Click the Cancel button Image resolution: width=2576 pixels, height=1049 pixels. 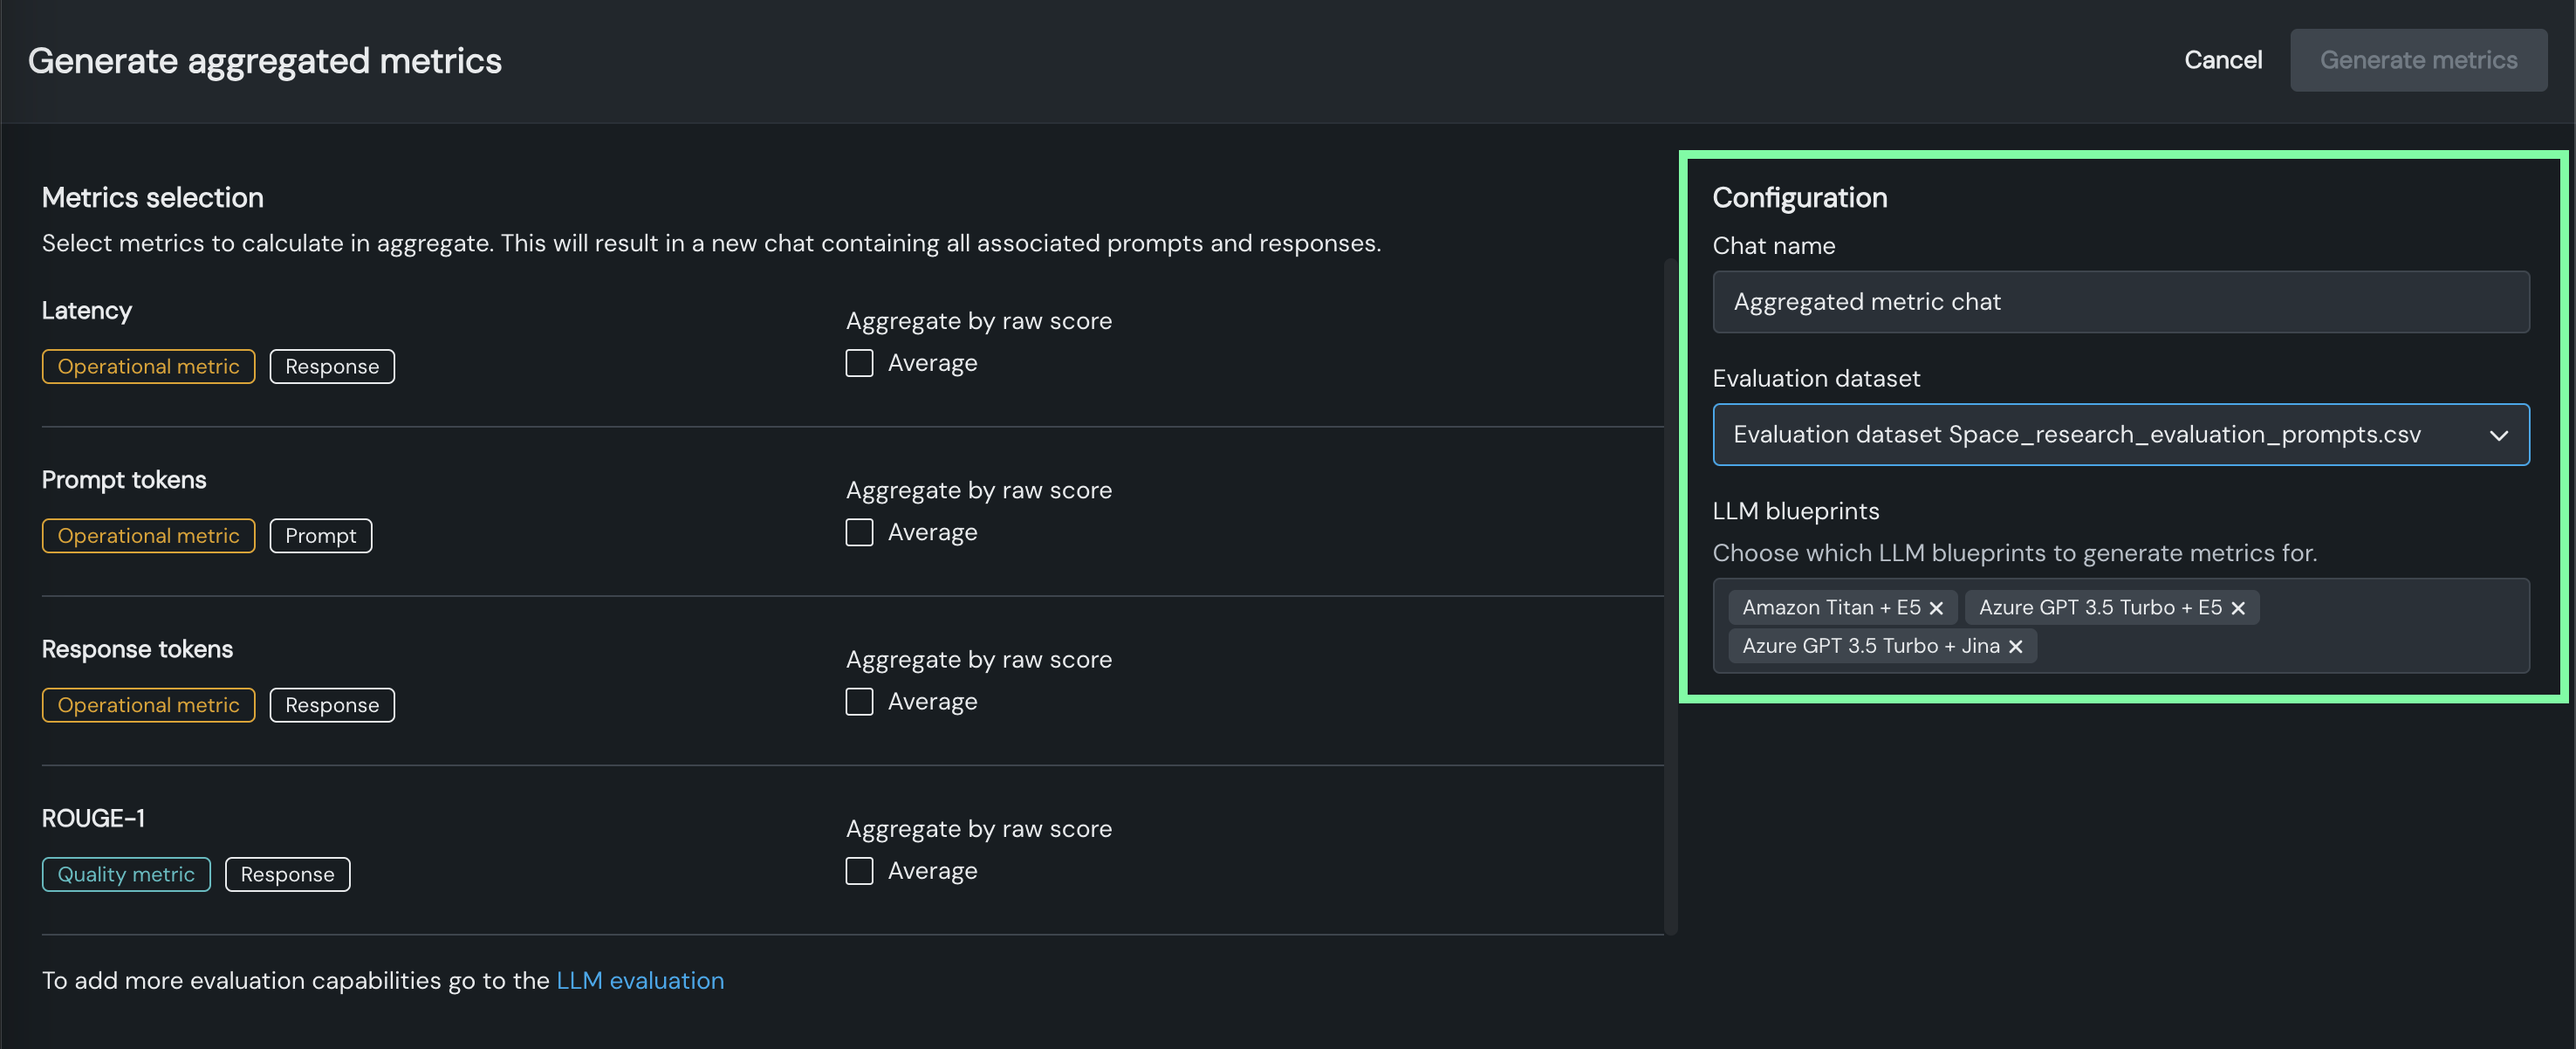tap(2222, 60)
